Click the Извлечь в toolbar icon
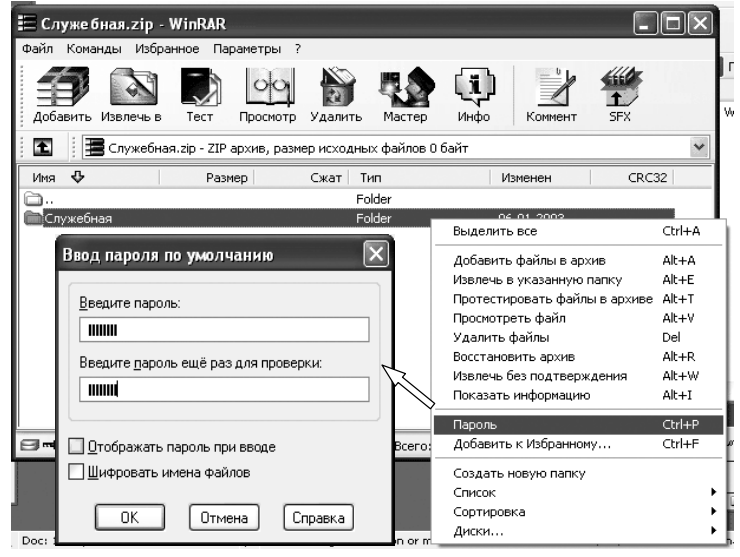 (x=132, y=94)
